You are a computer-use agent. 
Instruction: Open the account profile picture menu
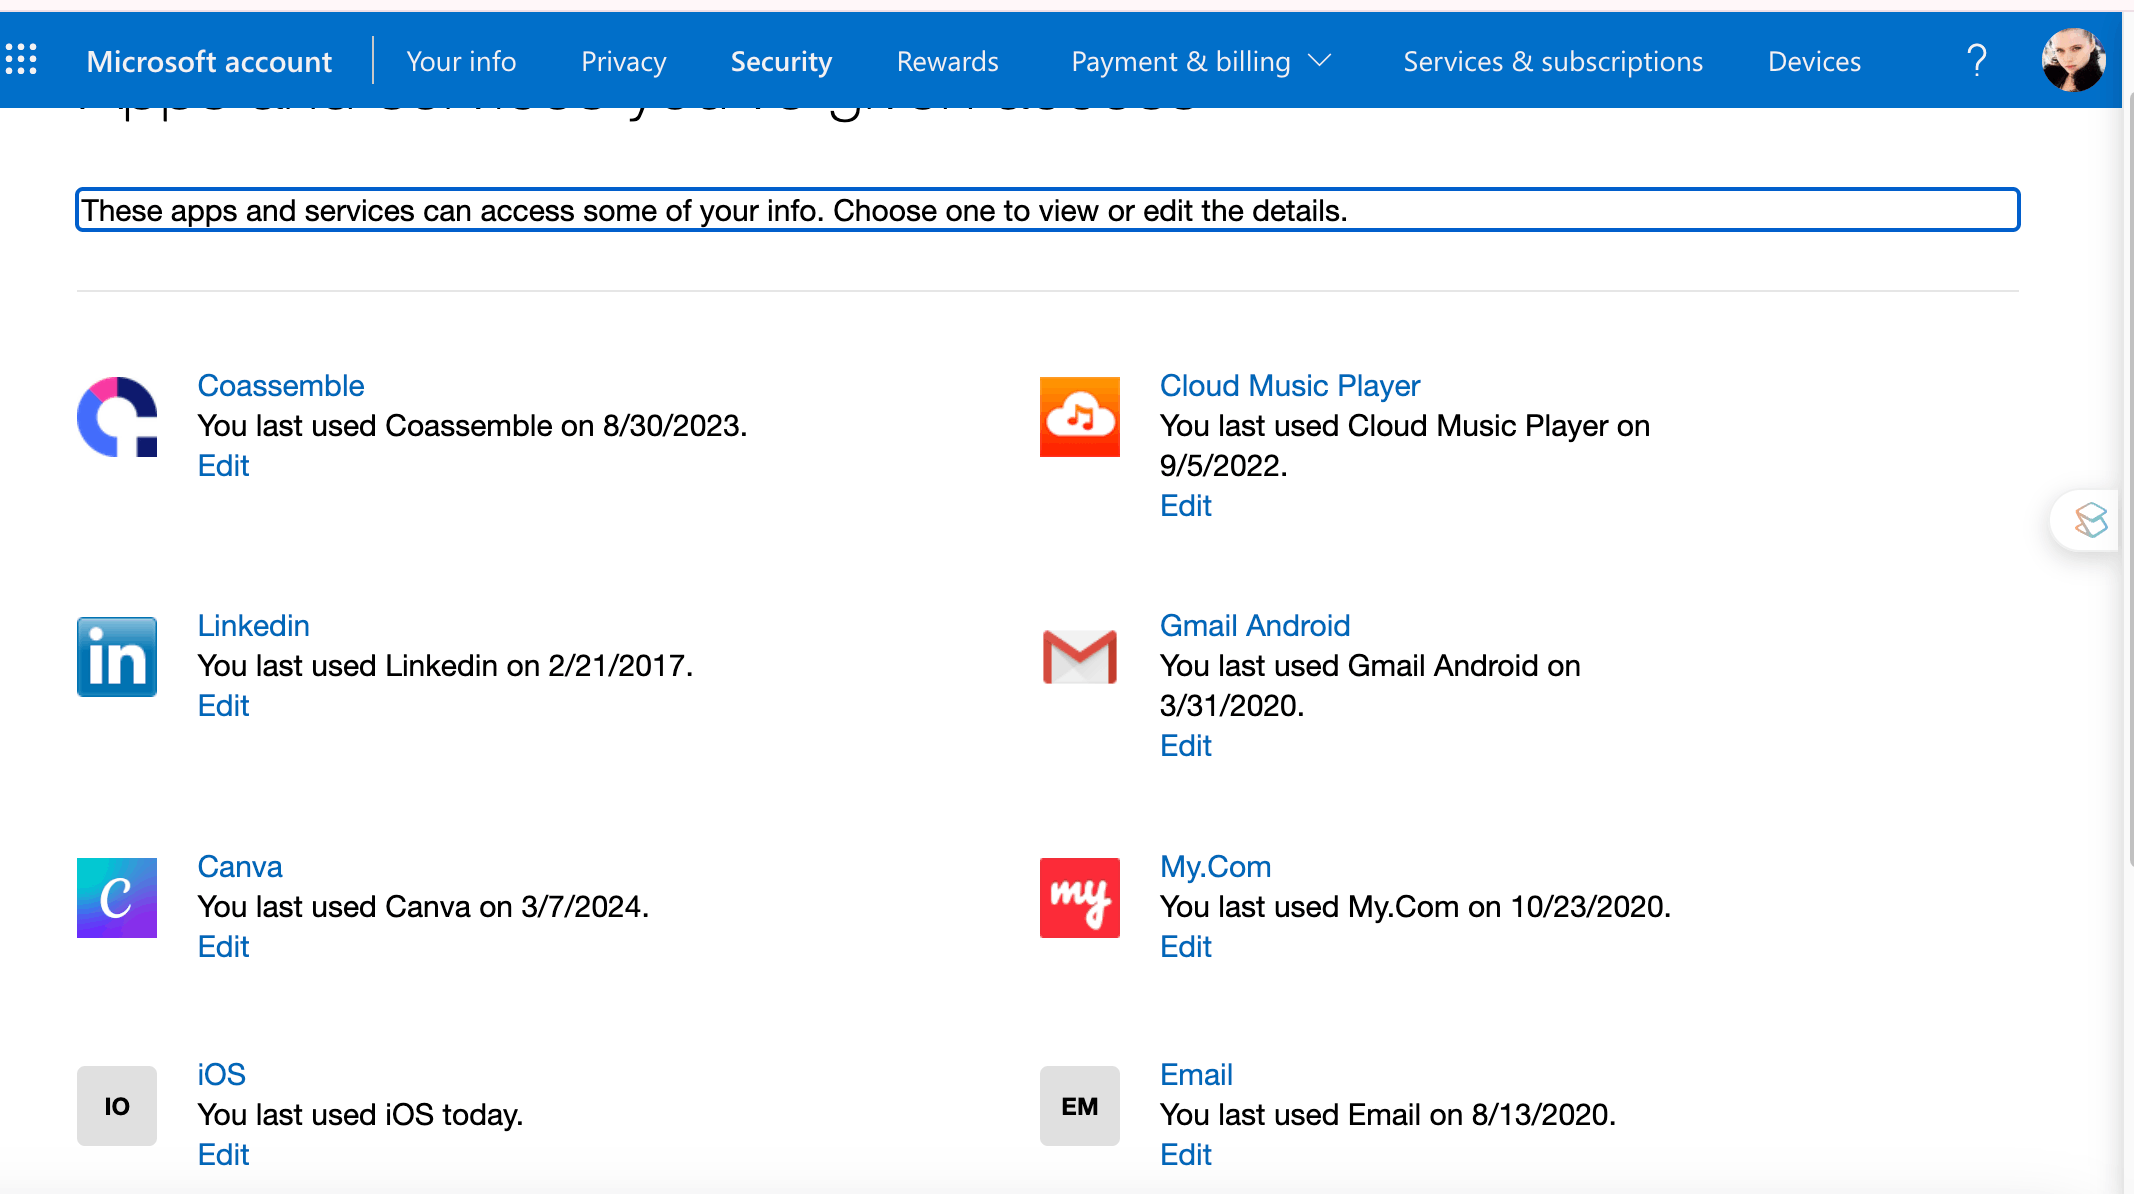[2073, 60]
